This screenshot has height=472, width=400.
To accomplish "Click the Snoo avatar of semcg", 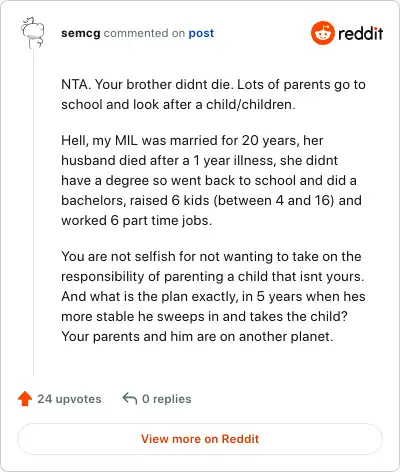I will [33, 33].
